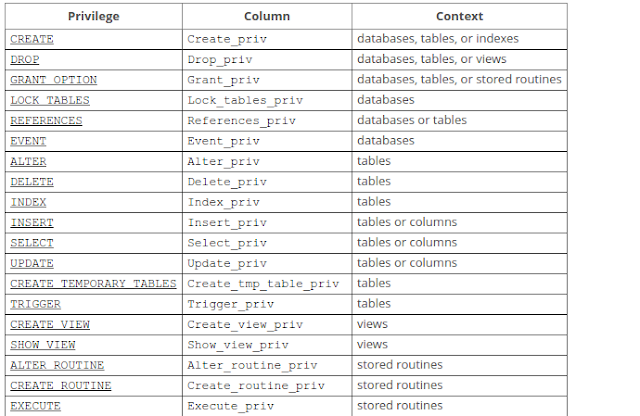Open the INDEX privilege link
The image size is (640, 416).
pyautogui.click(x=28, y=202)
